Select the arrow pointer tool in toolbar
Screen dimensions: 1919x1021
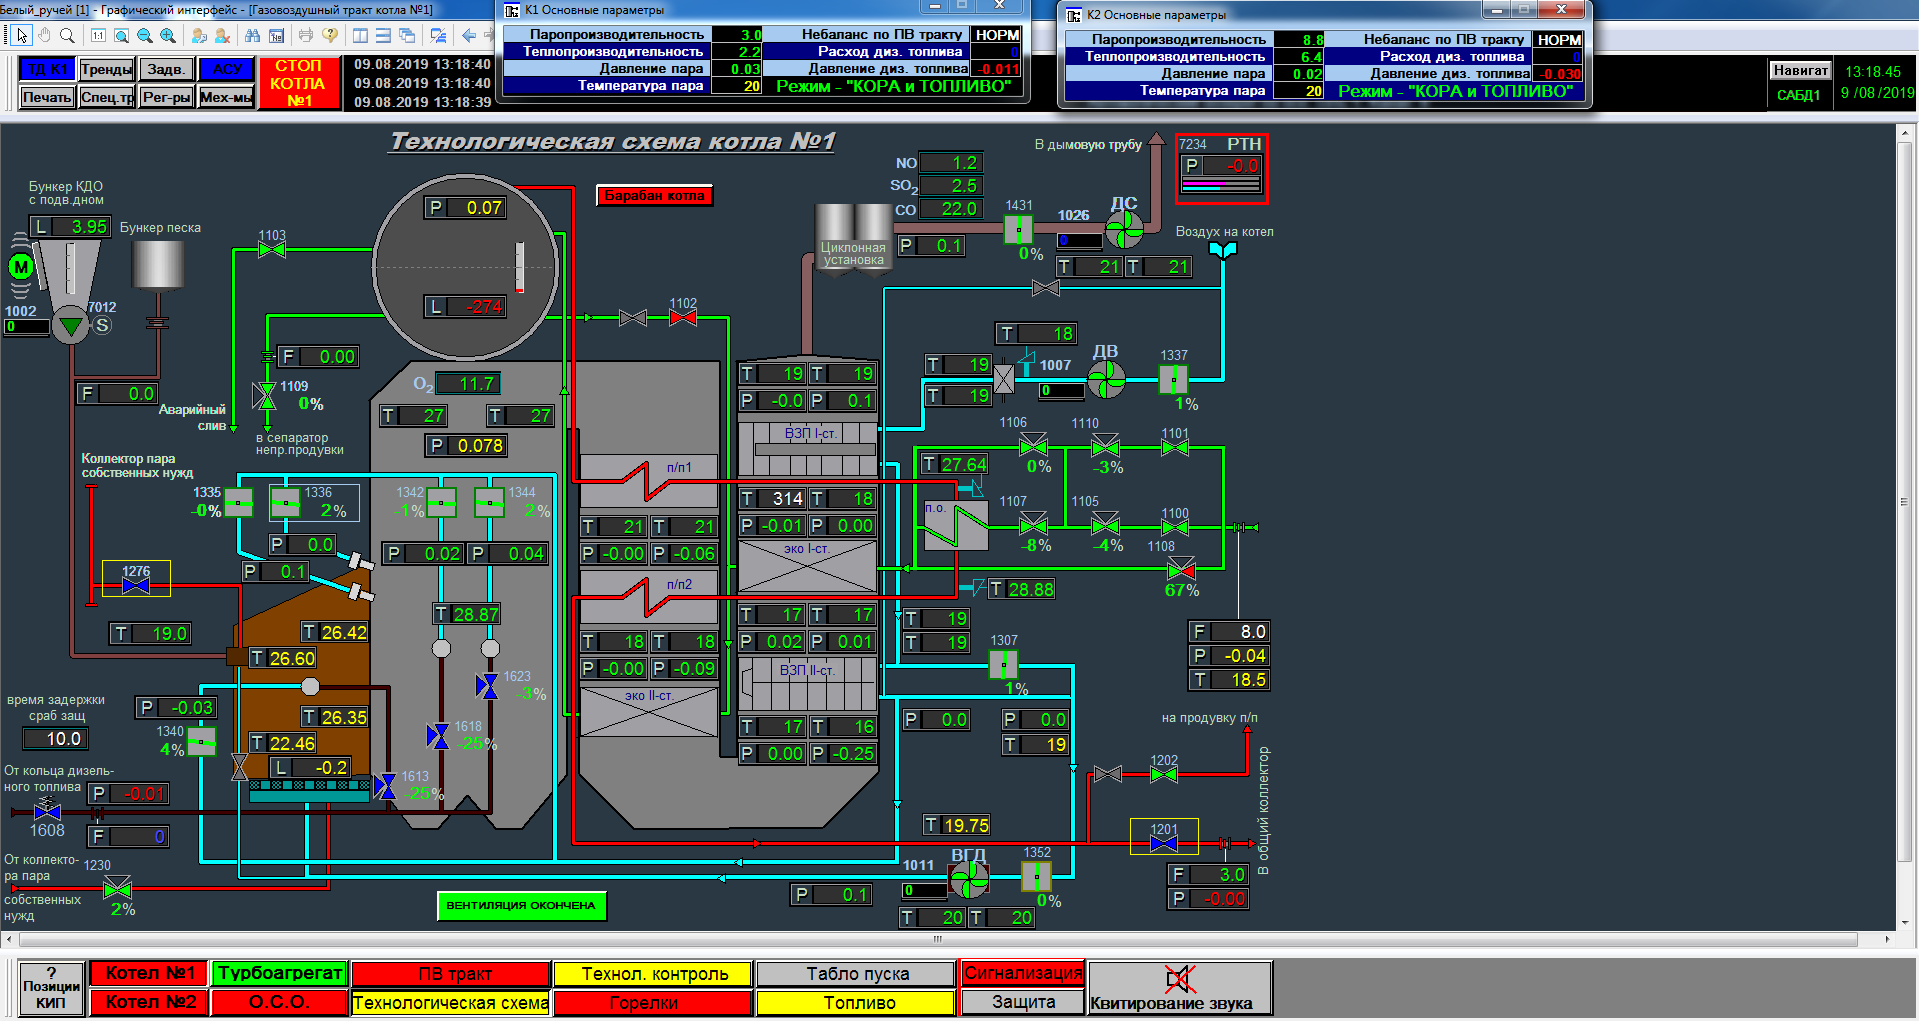pyautogui.click(x=21, y=36)
